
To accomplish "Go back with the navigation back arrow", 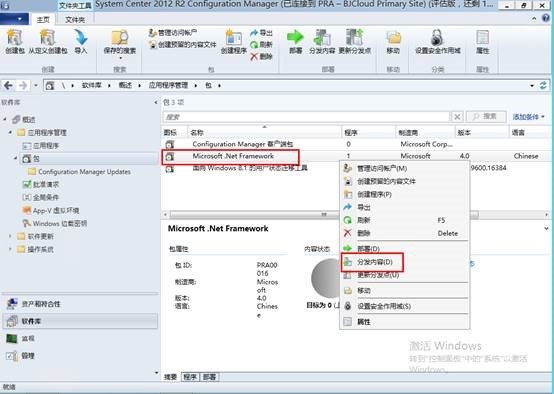I will (8, 85).
